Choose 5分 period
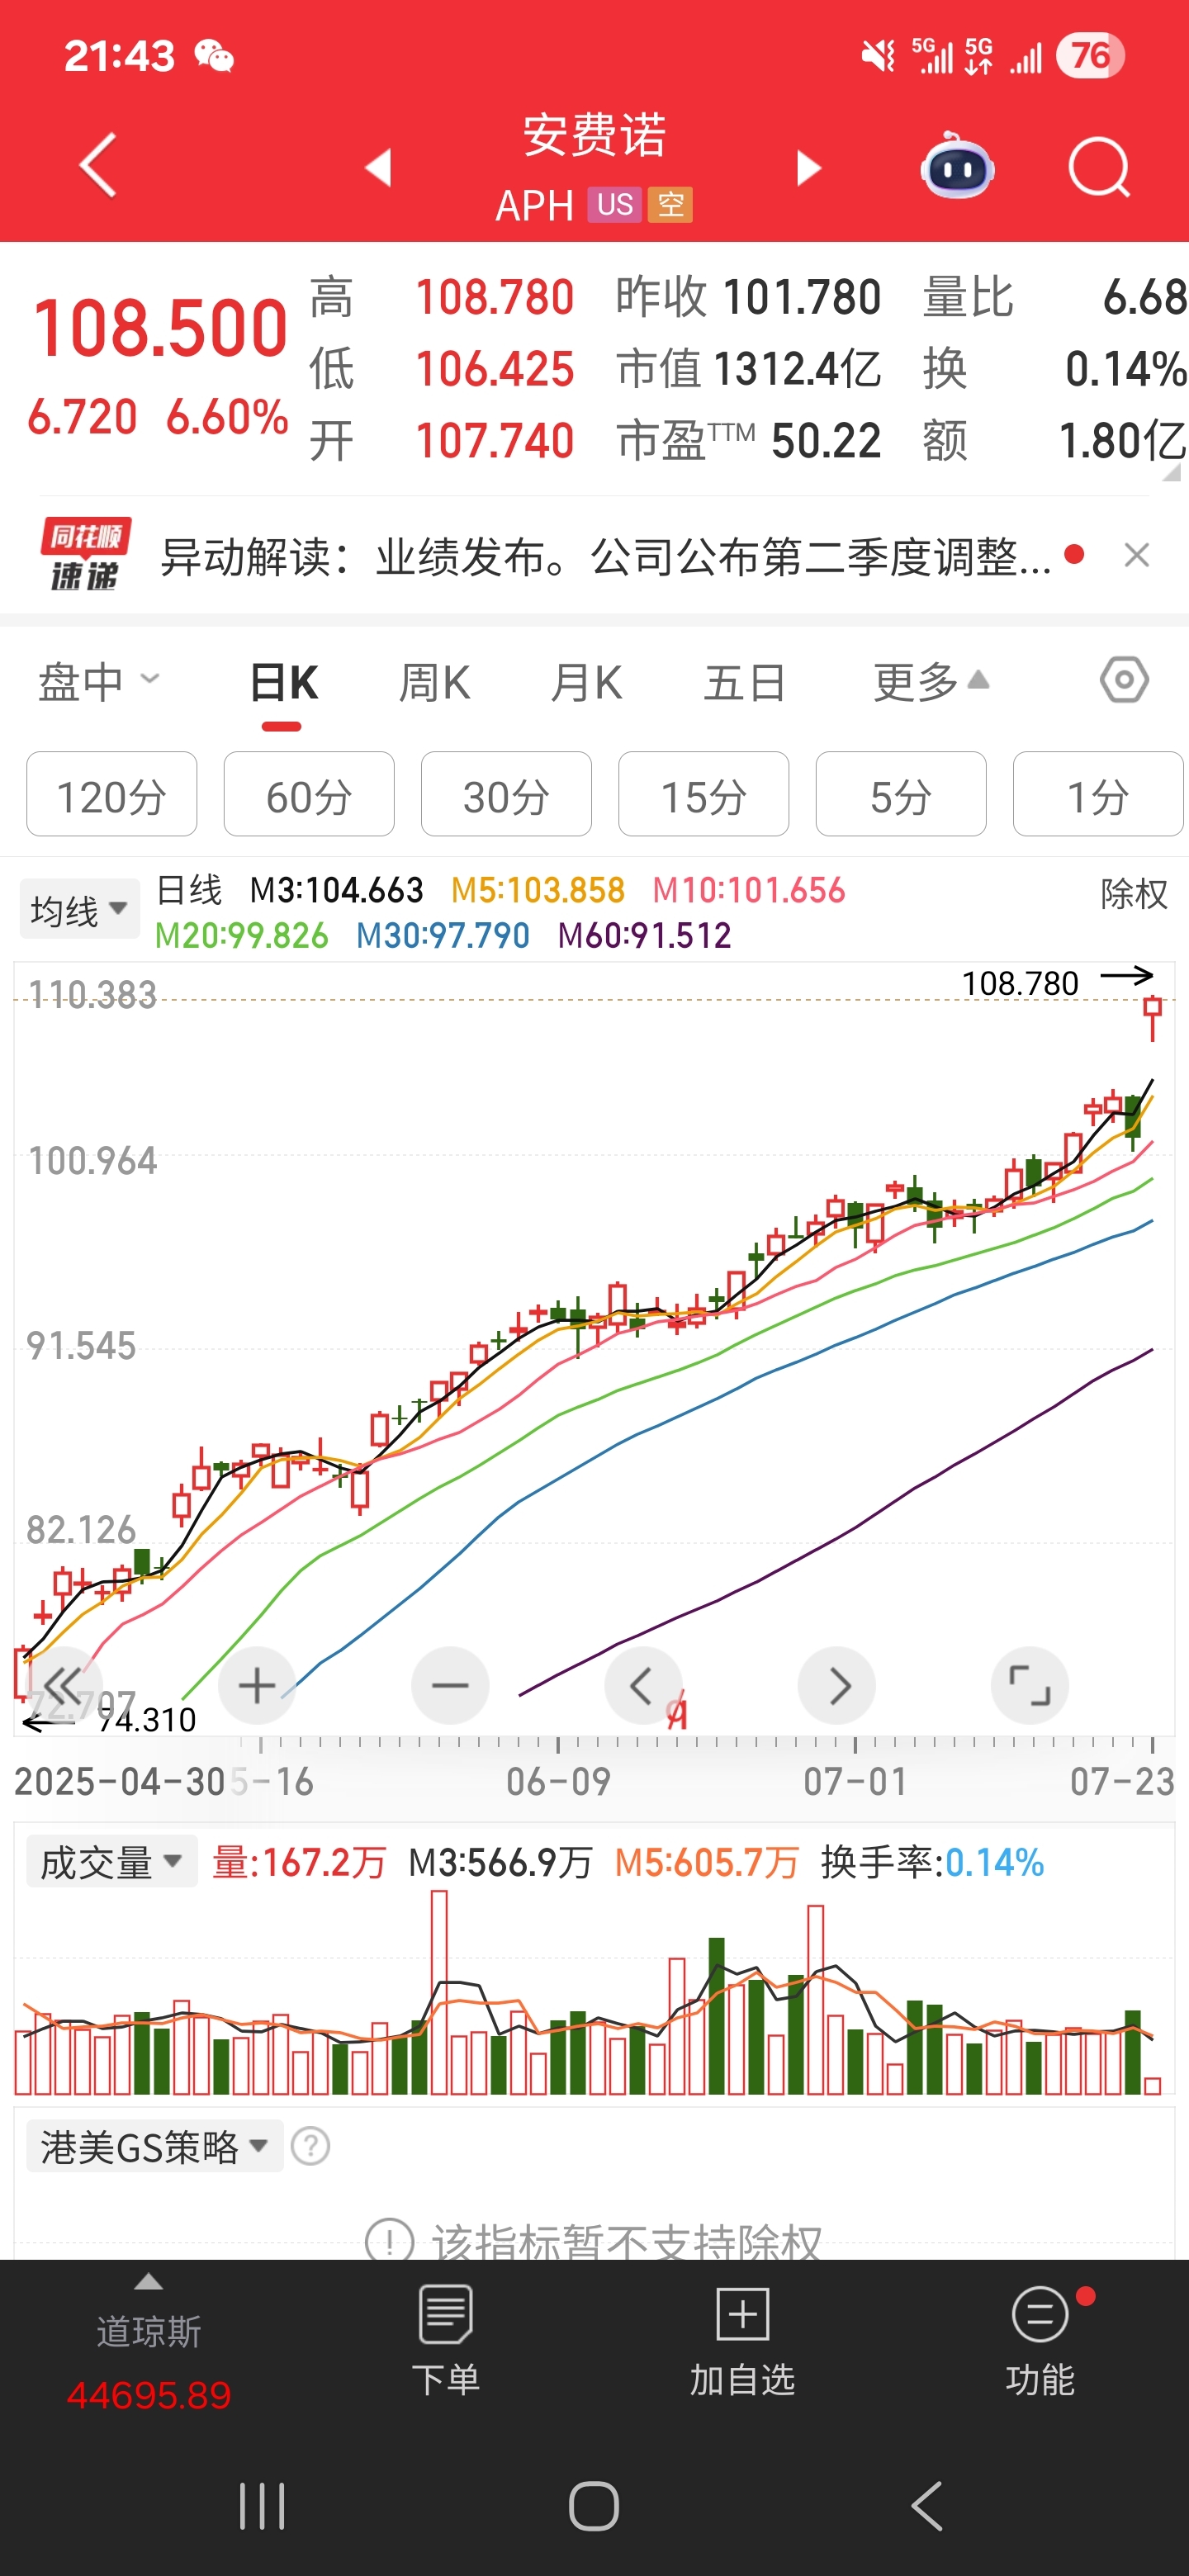The height and width of the screenshot is (2576, 1189). point(901,795)
